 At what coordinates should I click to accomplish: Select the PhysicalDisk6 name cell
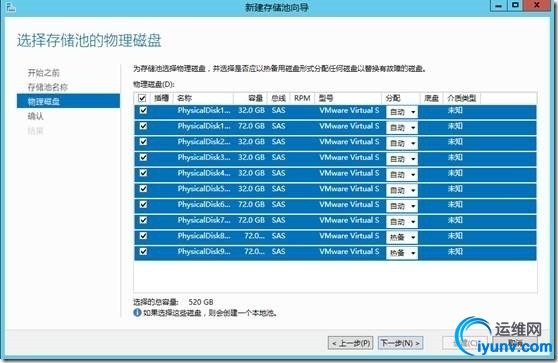coord(204,204)
